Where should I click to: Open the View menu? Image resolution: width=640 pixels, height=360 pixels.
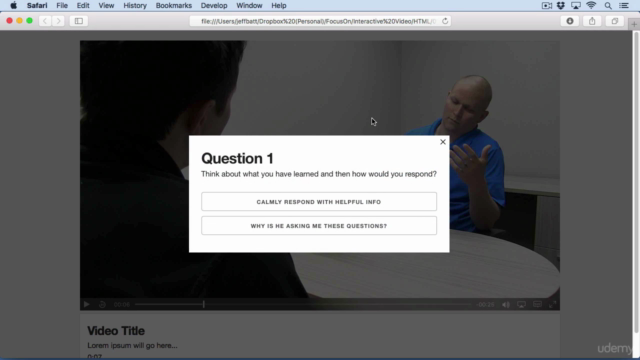click(x=106, y=6)
